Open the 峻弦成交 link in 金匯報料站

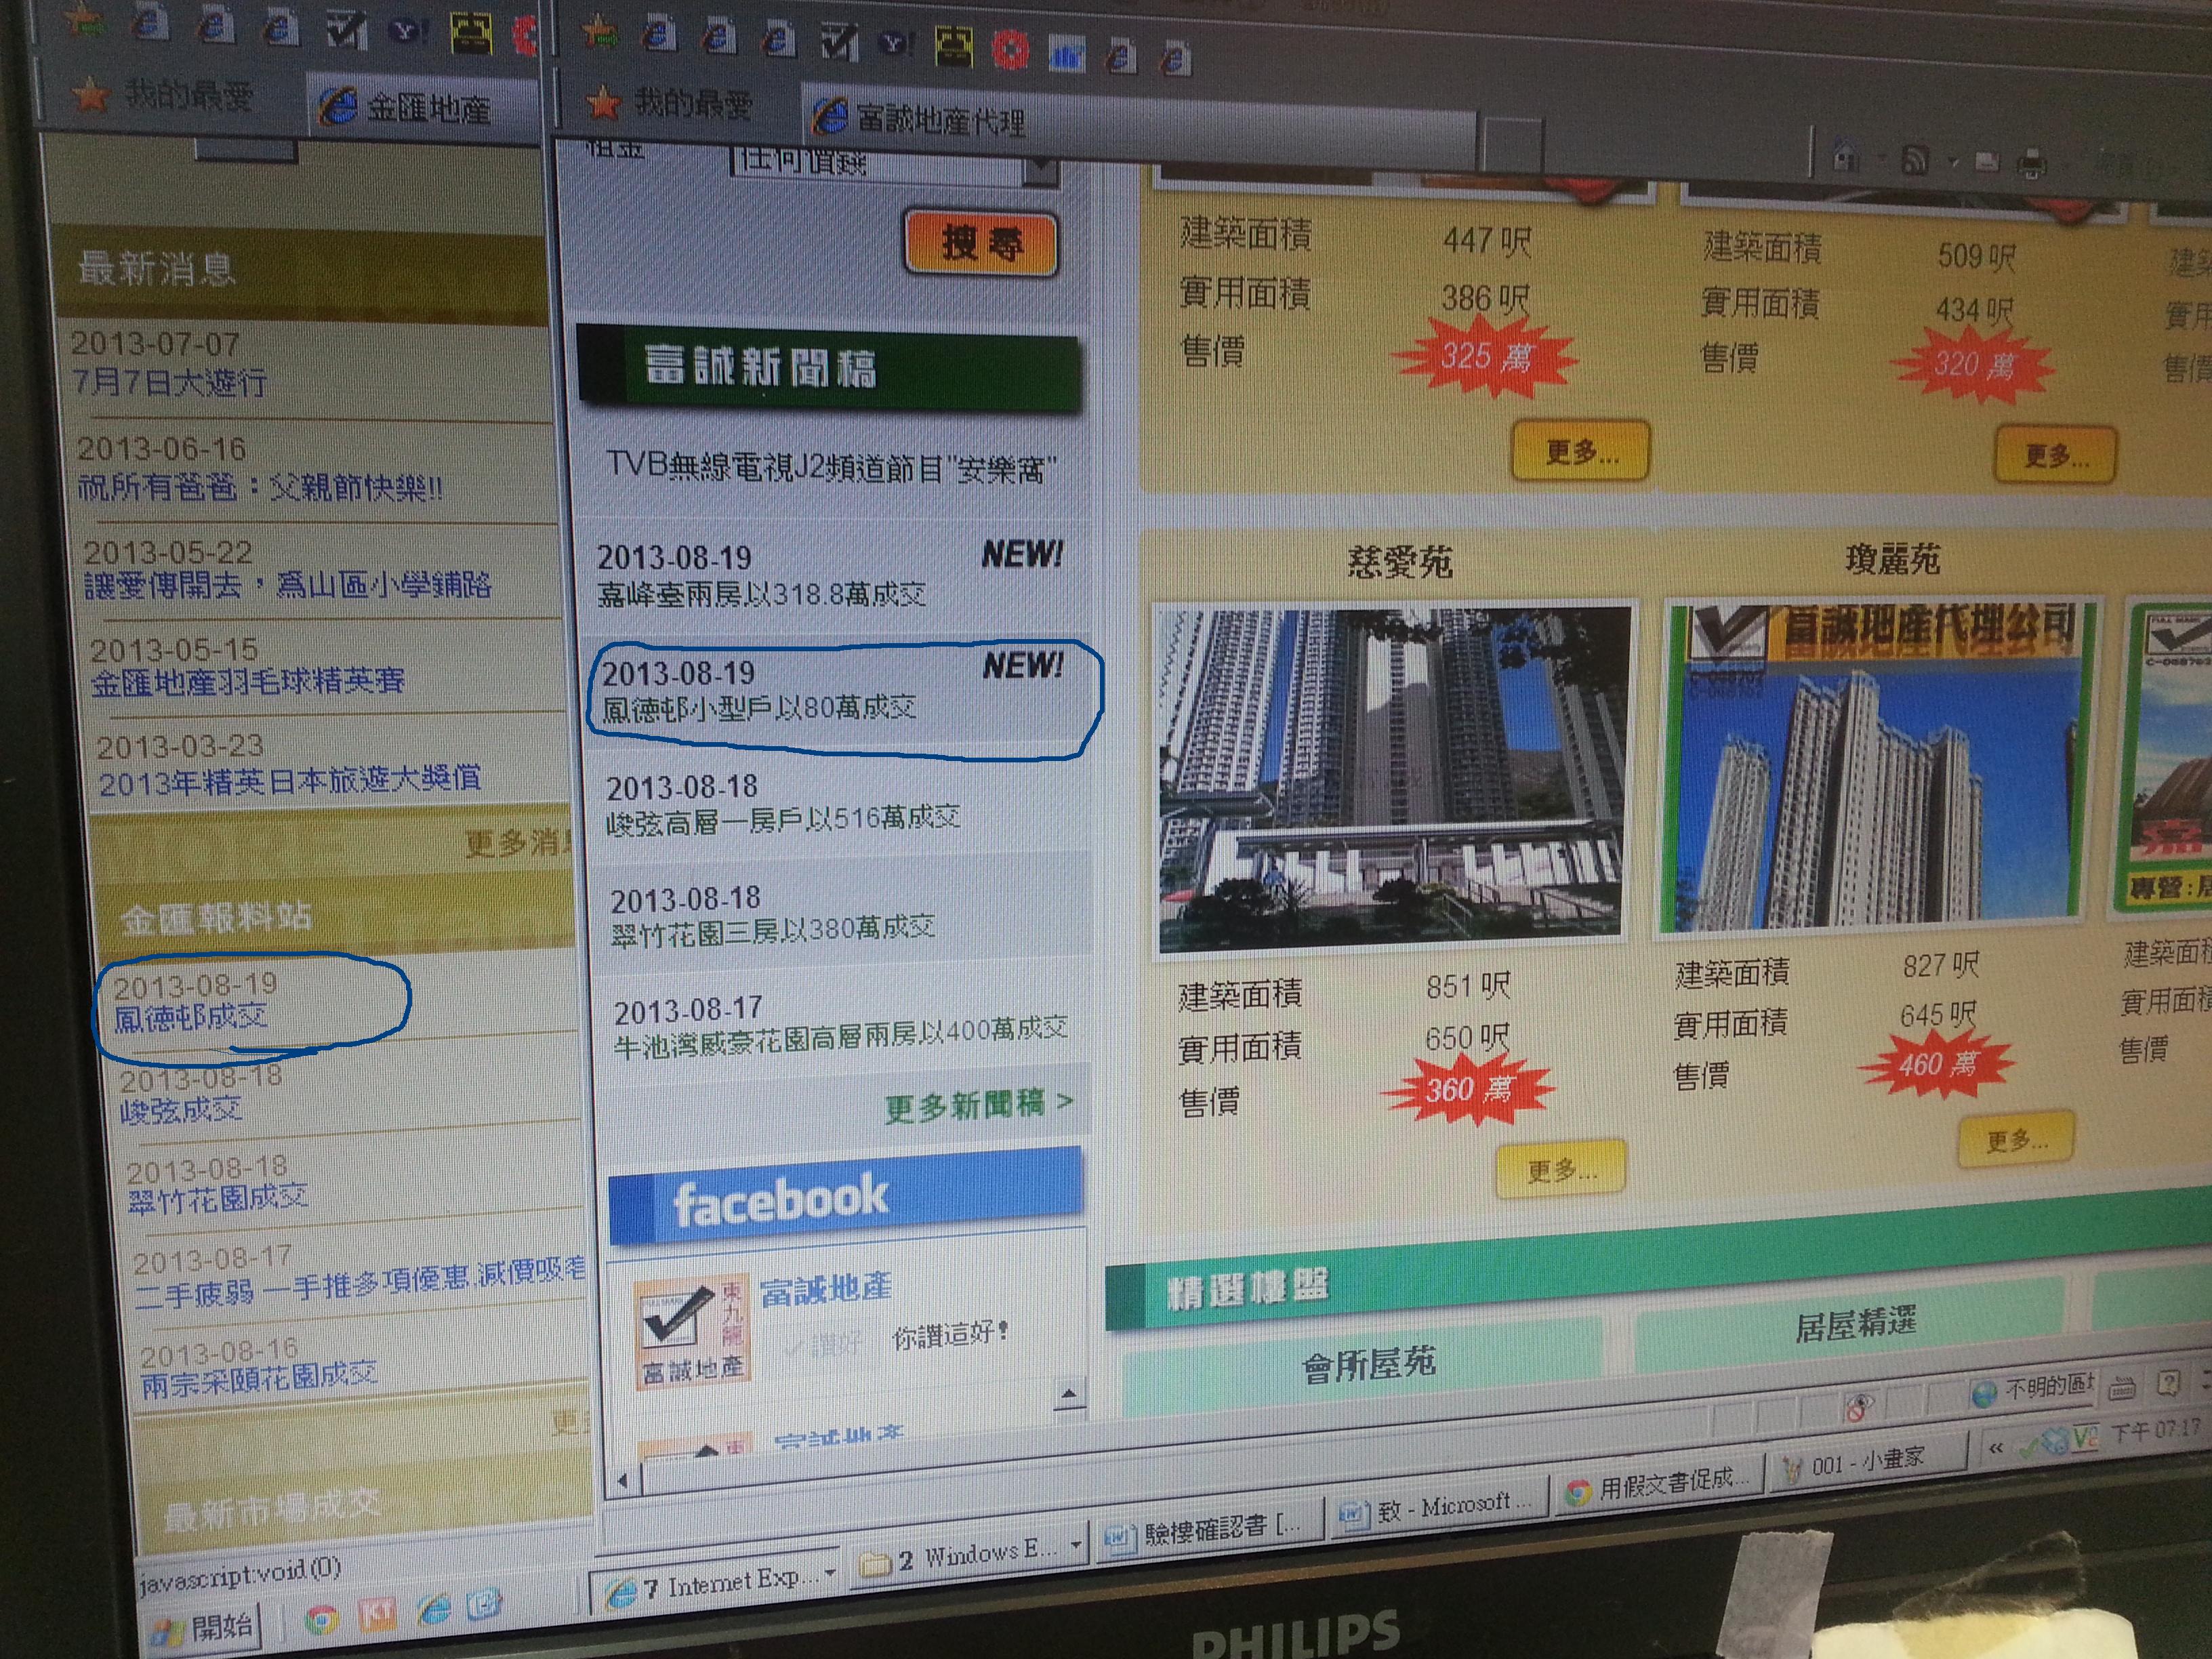181,1109
